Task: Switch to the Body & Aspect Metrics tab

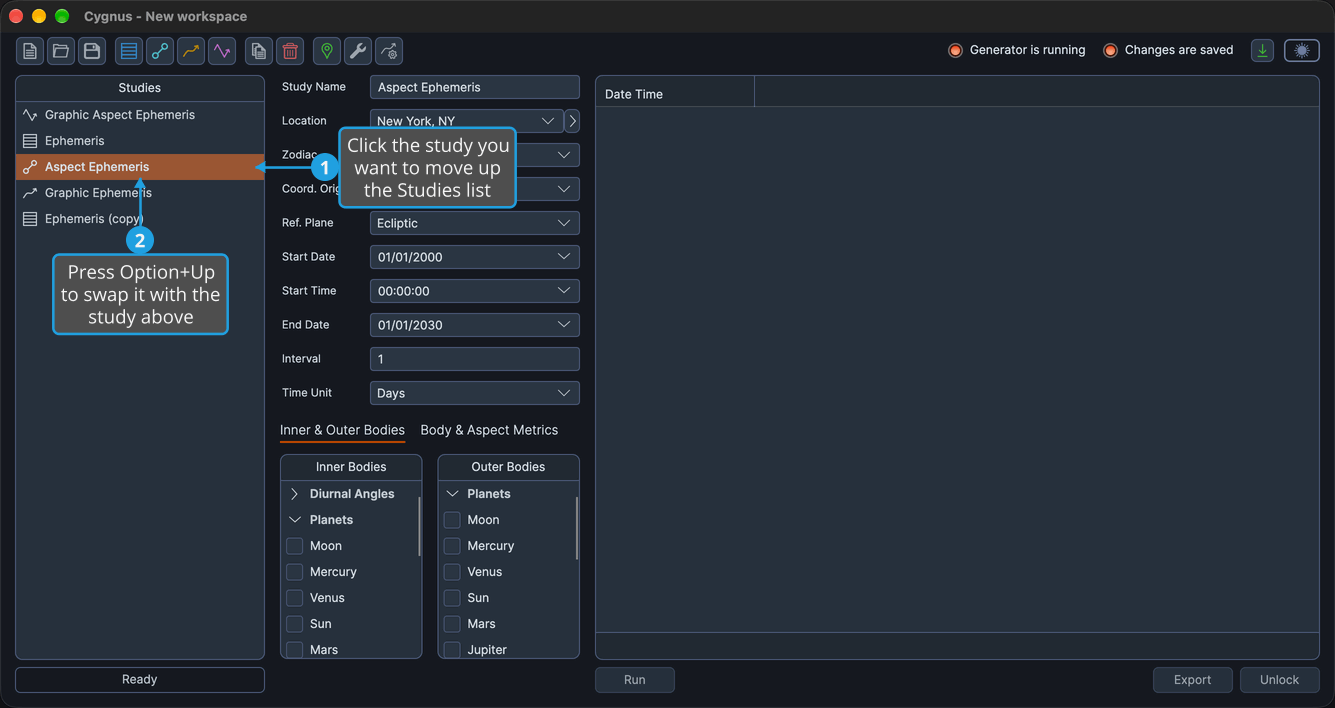Action: click(489, 430)
